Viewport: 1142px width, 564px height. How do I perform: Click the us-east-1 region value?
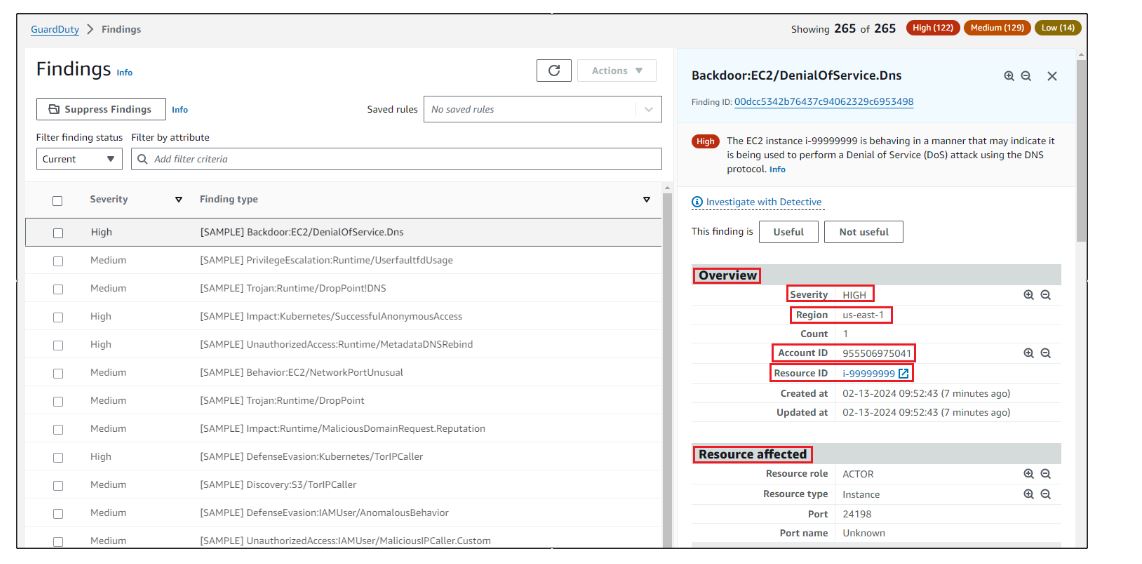coord(863,315)
